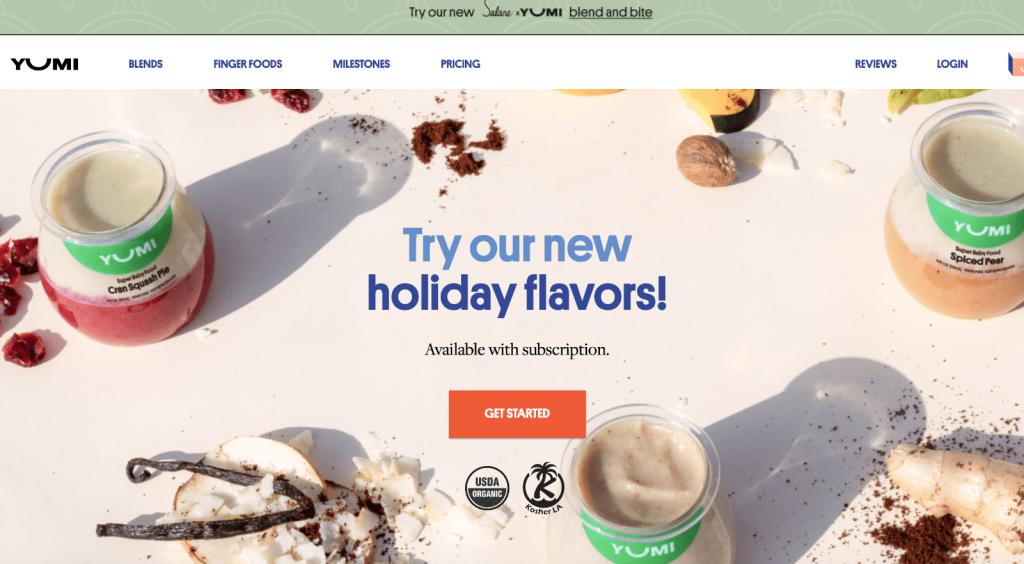1024x564 pixels.
Task: Select the Login link
Action: pos(952,64)
